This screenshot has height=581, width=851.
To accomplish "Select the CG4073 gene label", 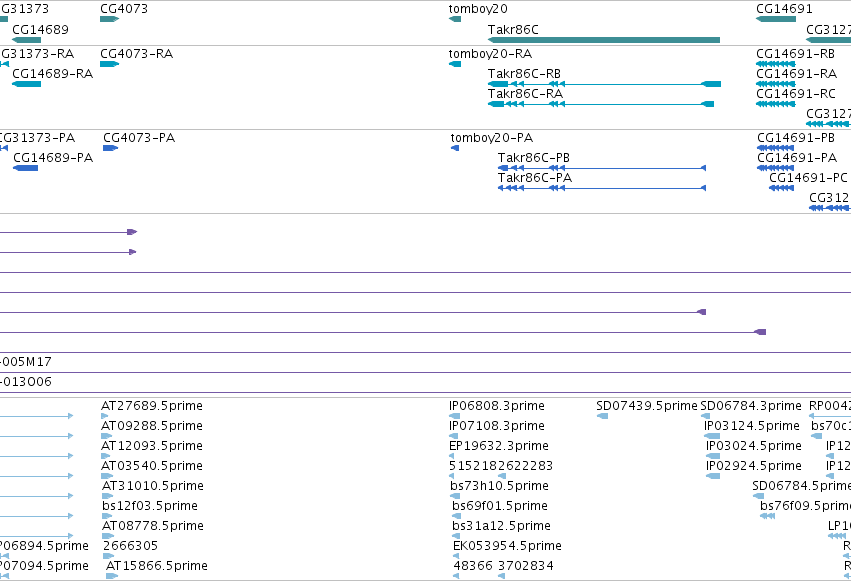I will tap(124, 9).
